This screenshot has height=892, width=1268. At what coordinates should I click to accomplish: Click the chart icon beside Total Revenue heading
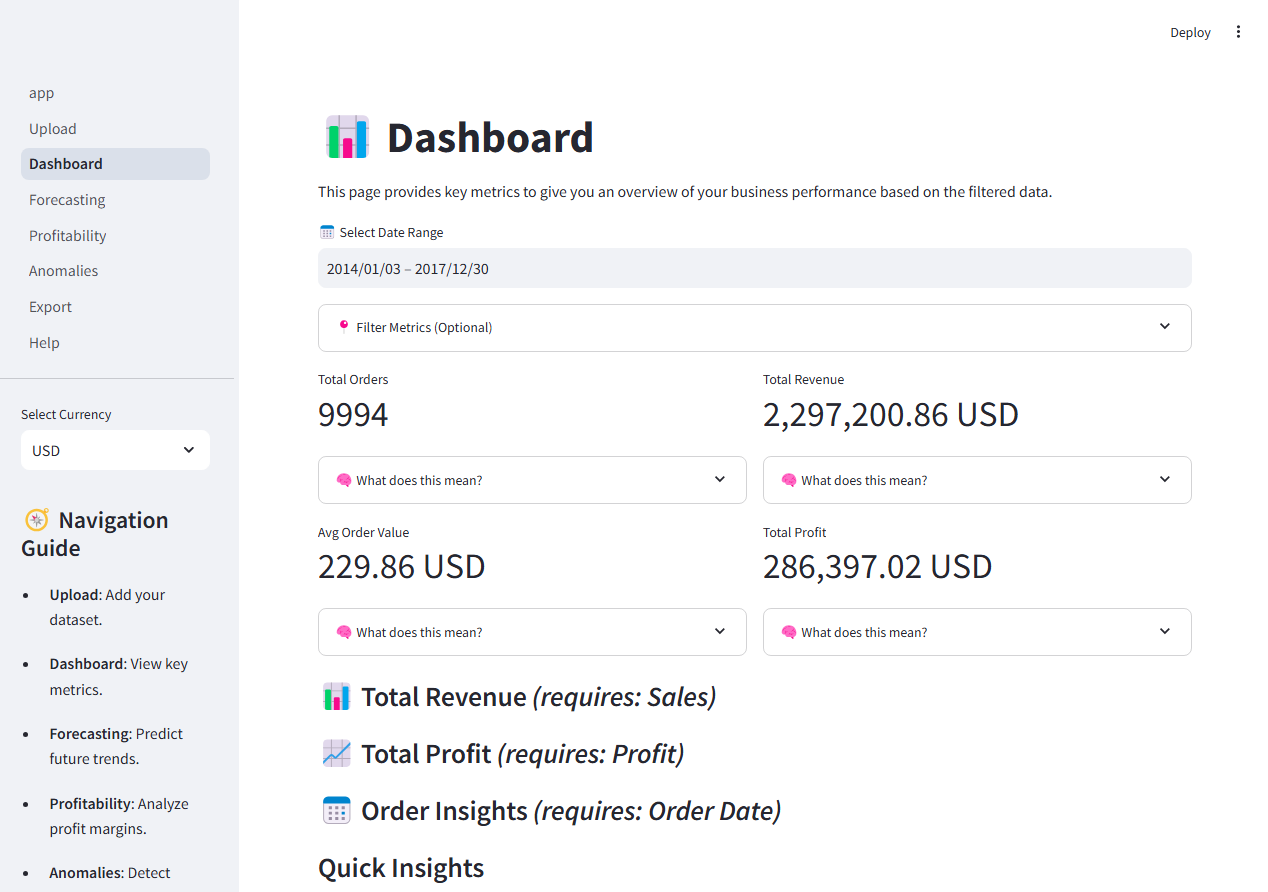336,696
